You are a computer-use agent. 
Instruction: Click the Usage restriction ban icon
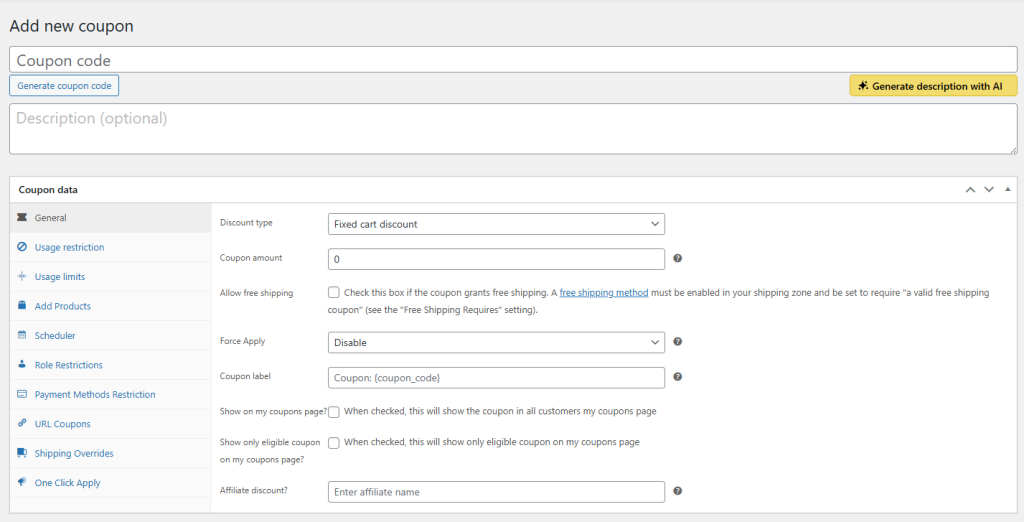22,247
